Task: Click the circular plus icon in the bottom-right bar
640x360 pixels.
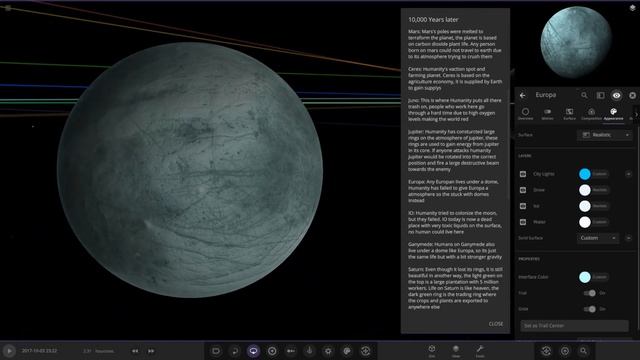Action: click(x=565, y=351)
